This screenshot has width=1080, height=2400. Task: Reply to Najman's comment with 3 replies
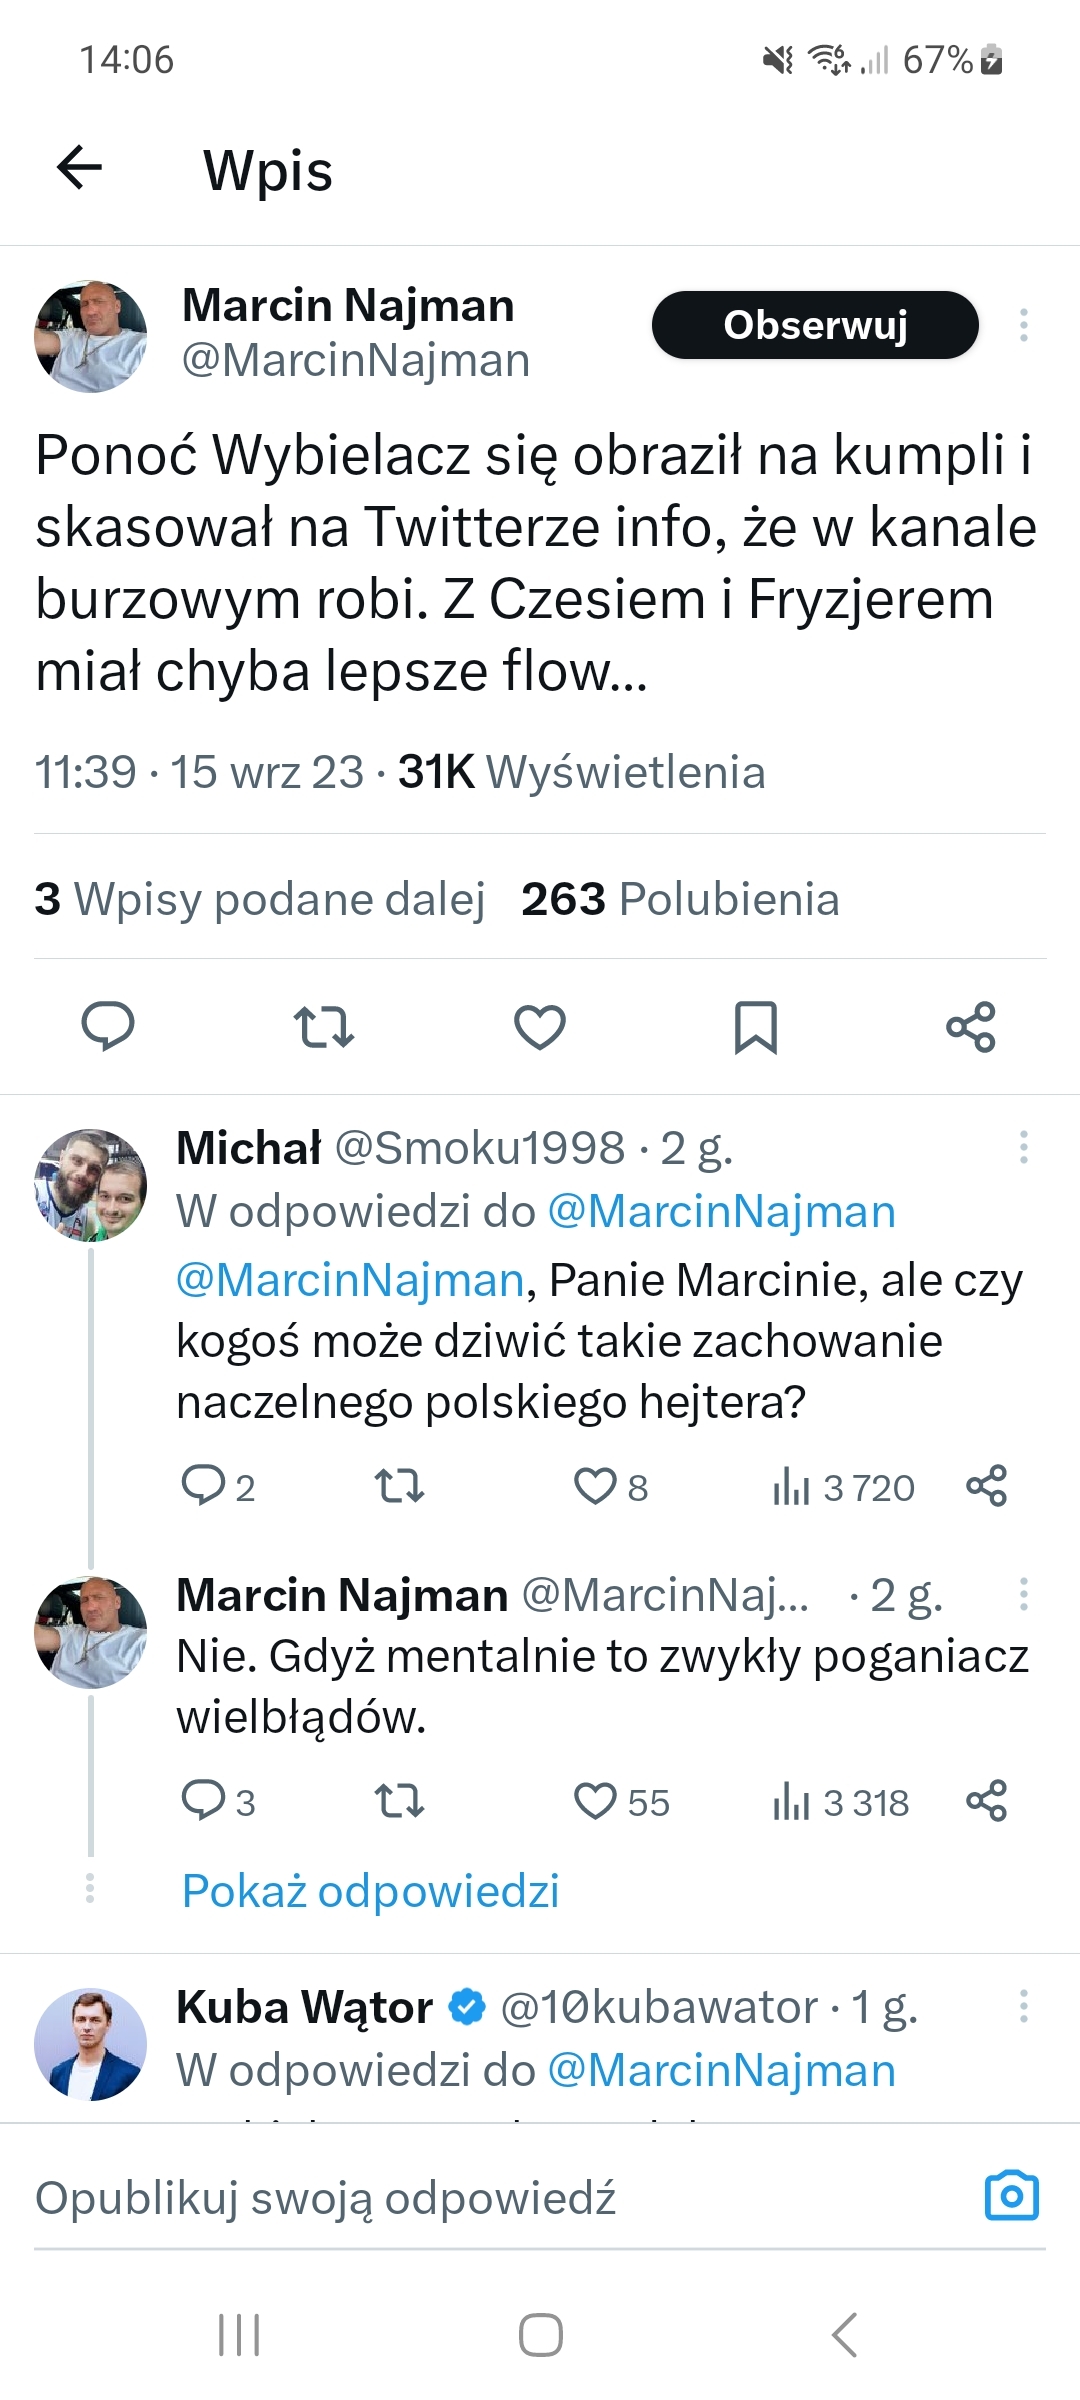pos(203,1801)
